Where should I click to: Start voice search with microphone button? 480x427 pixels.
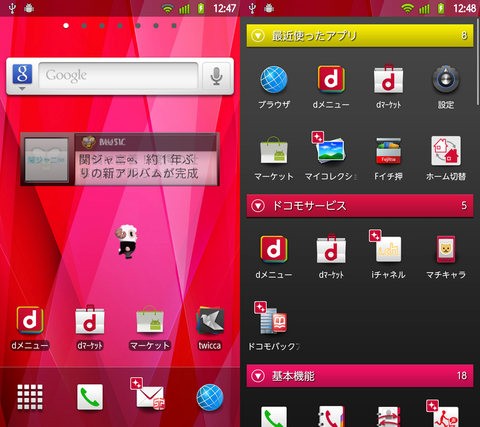point(216,76)
